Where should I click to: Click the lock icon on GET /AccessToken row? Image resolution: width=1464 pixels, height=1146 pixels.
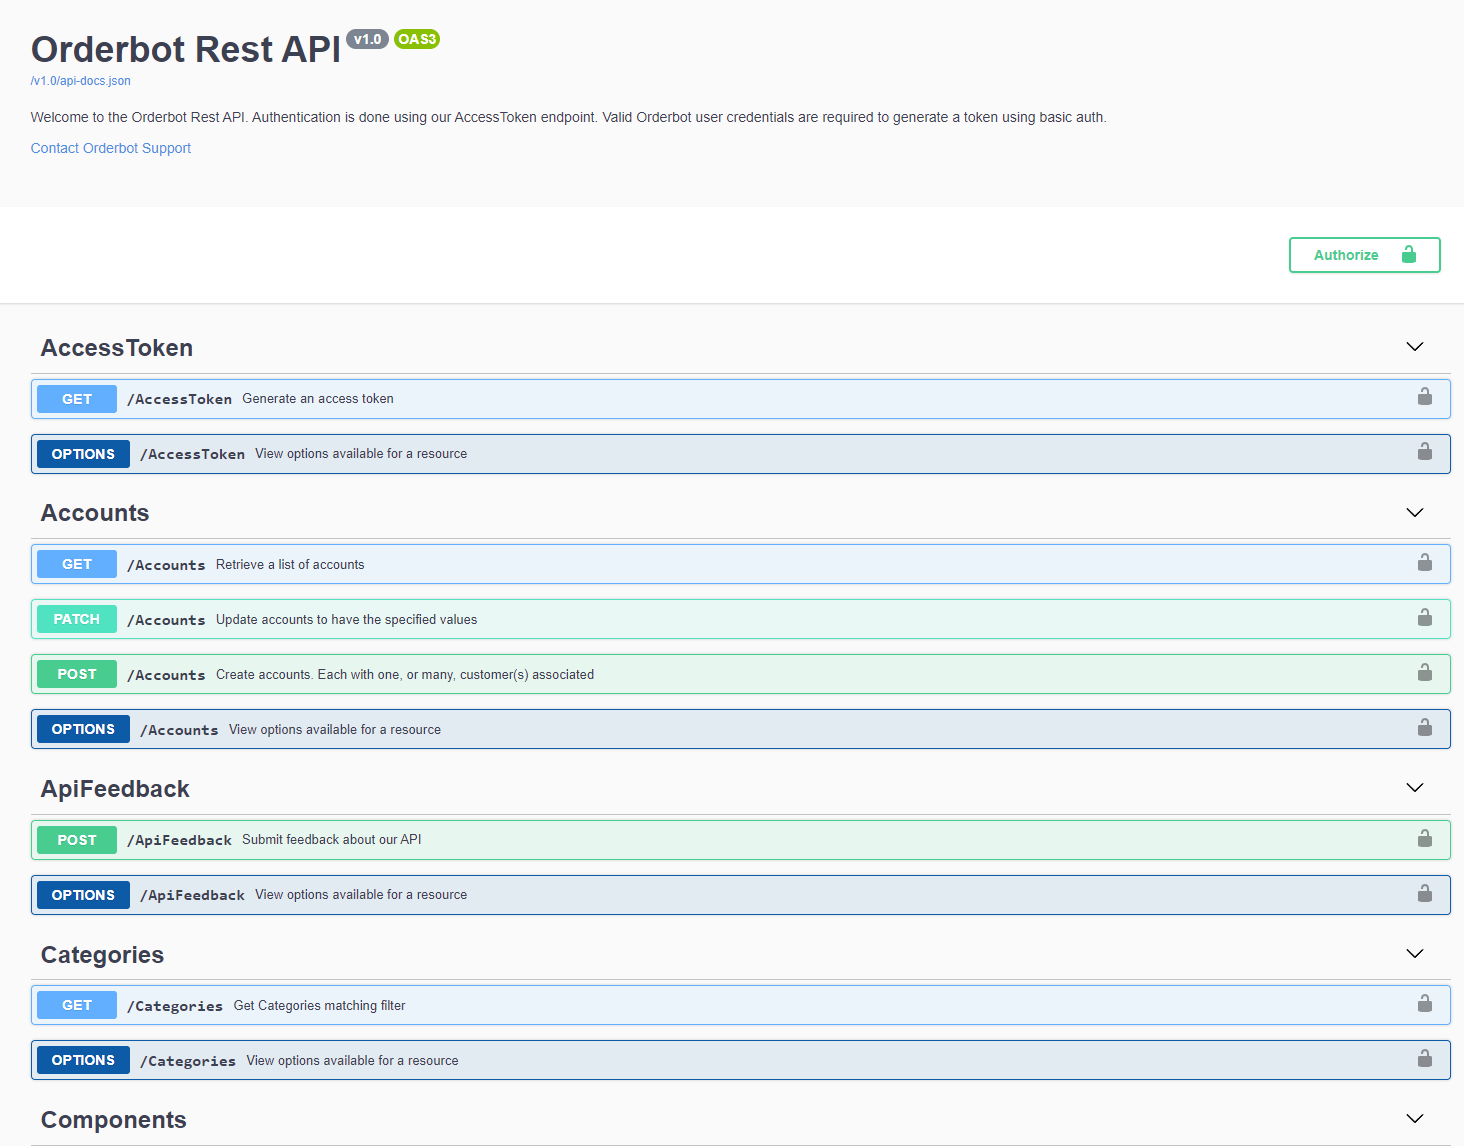pos(1424,397)
